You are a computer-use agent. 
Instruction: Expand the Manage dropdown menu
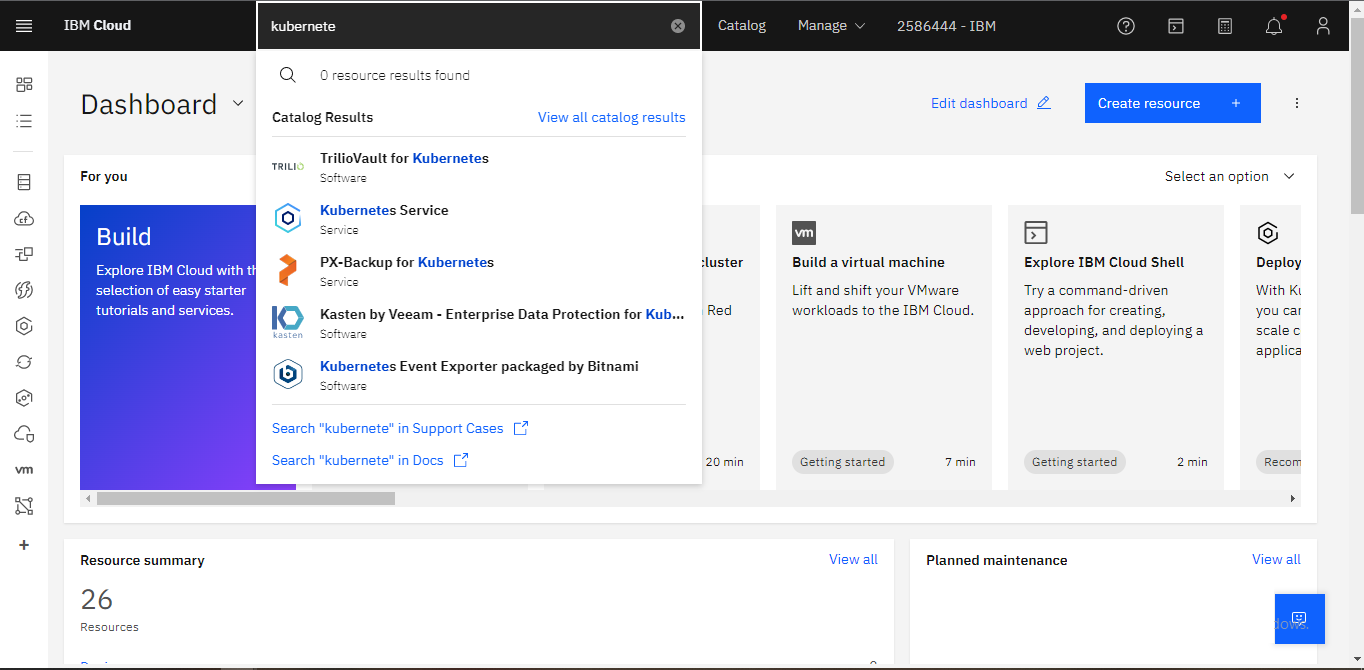click(x=831, y=26)
